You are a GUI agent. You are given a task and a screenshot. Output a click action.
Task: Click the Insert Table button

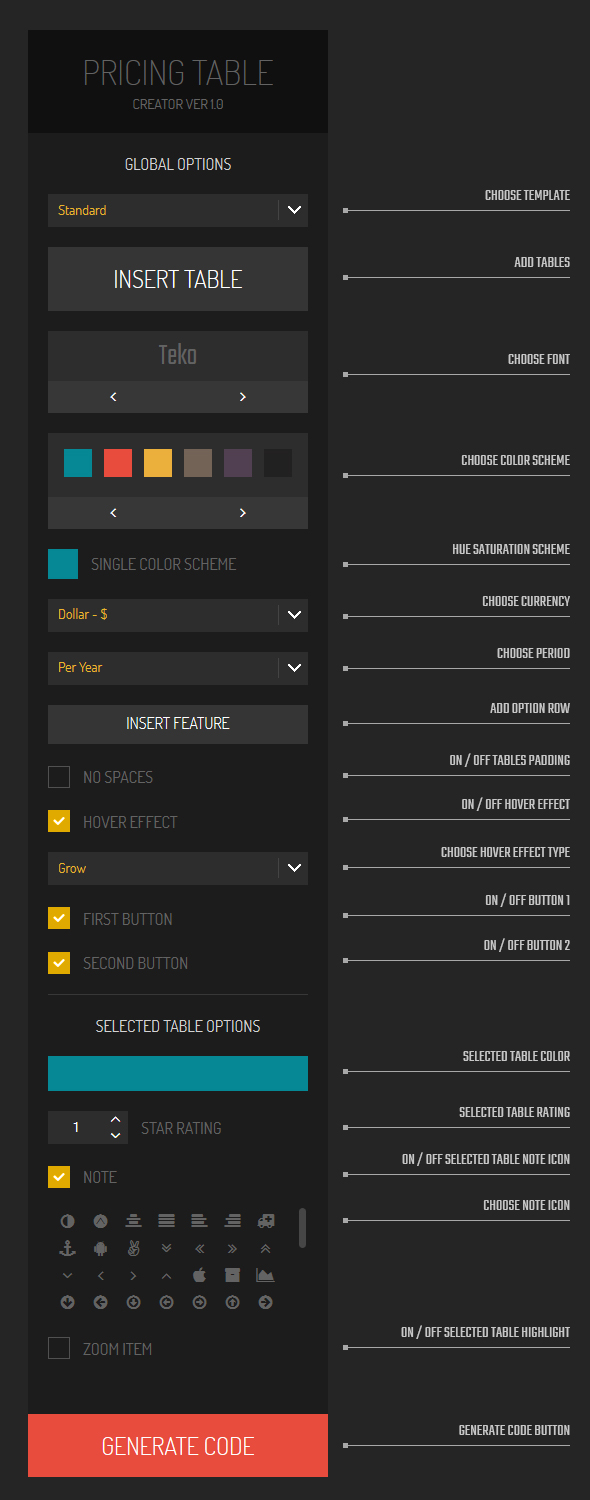click(x=178, y=279)
